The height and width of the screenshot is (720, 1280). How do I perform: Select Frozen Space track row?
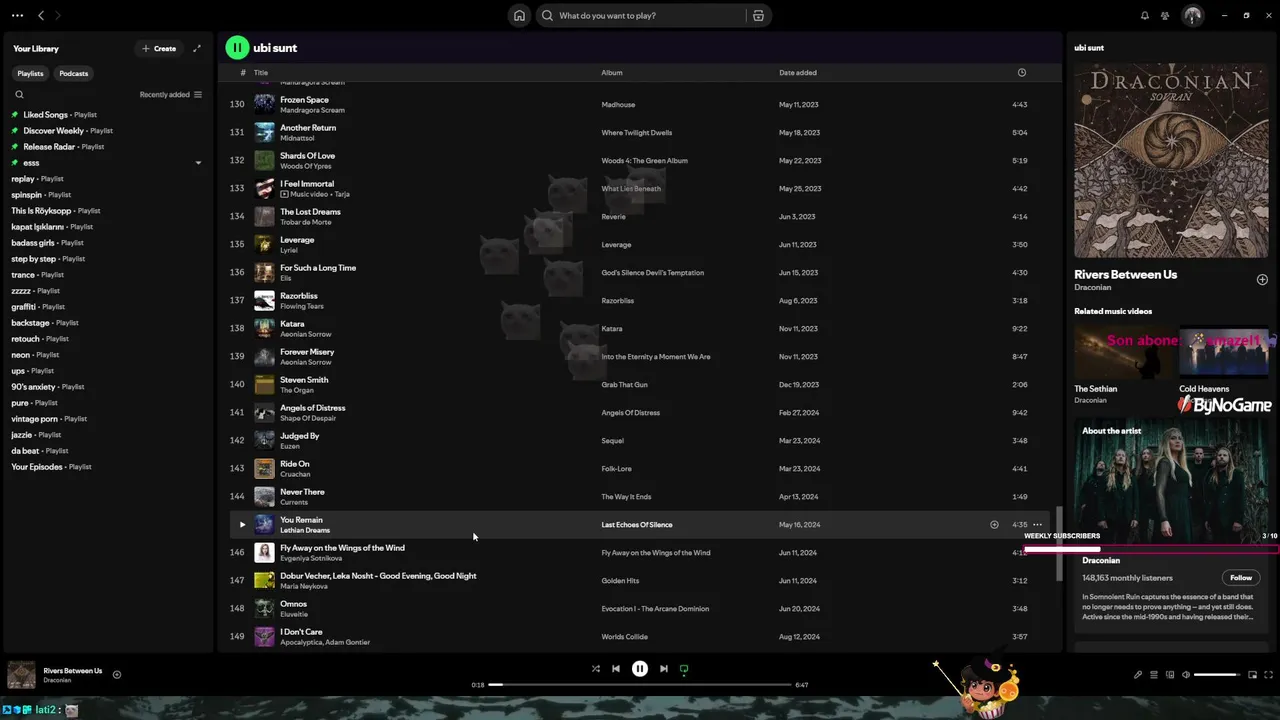pos(640,104)
